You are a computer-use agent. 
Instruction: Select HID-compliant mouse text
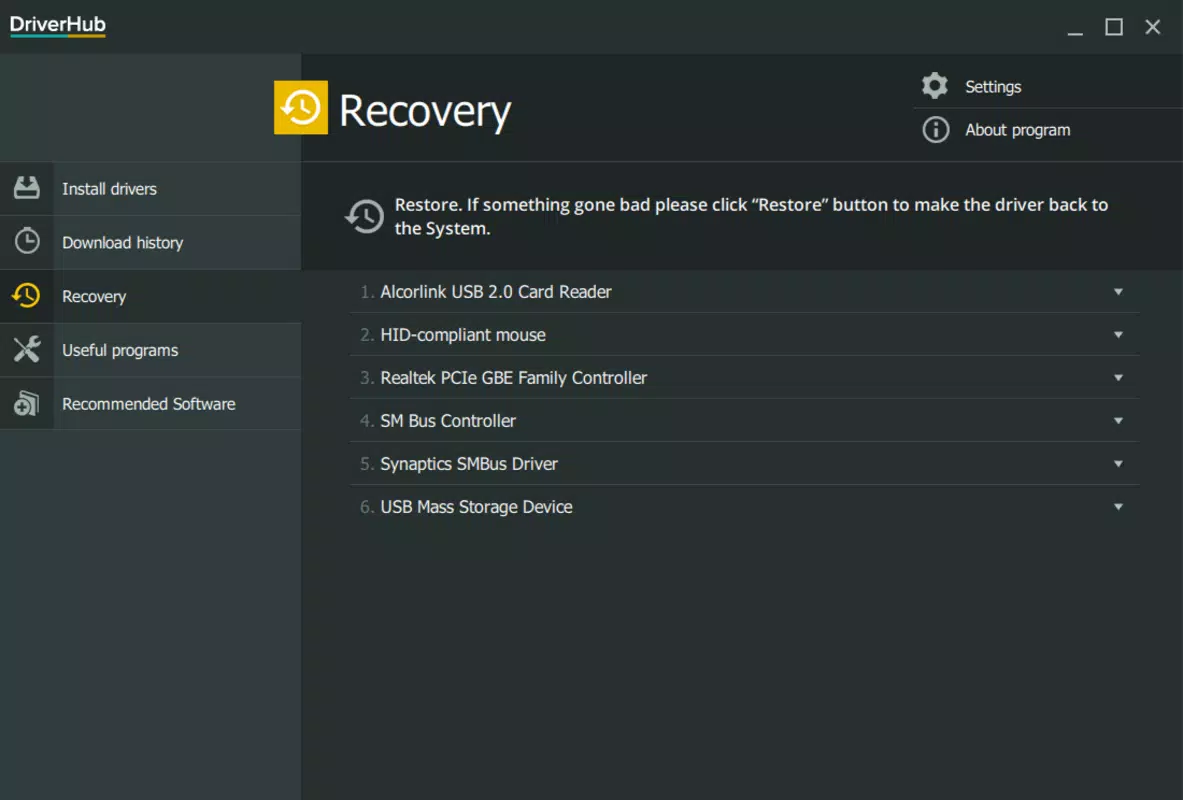[462, 334]
